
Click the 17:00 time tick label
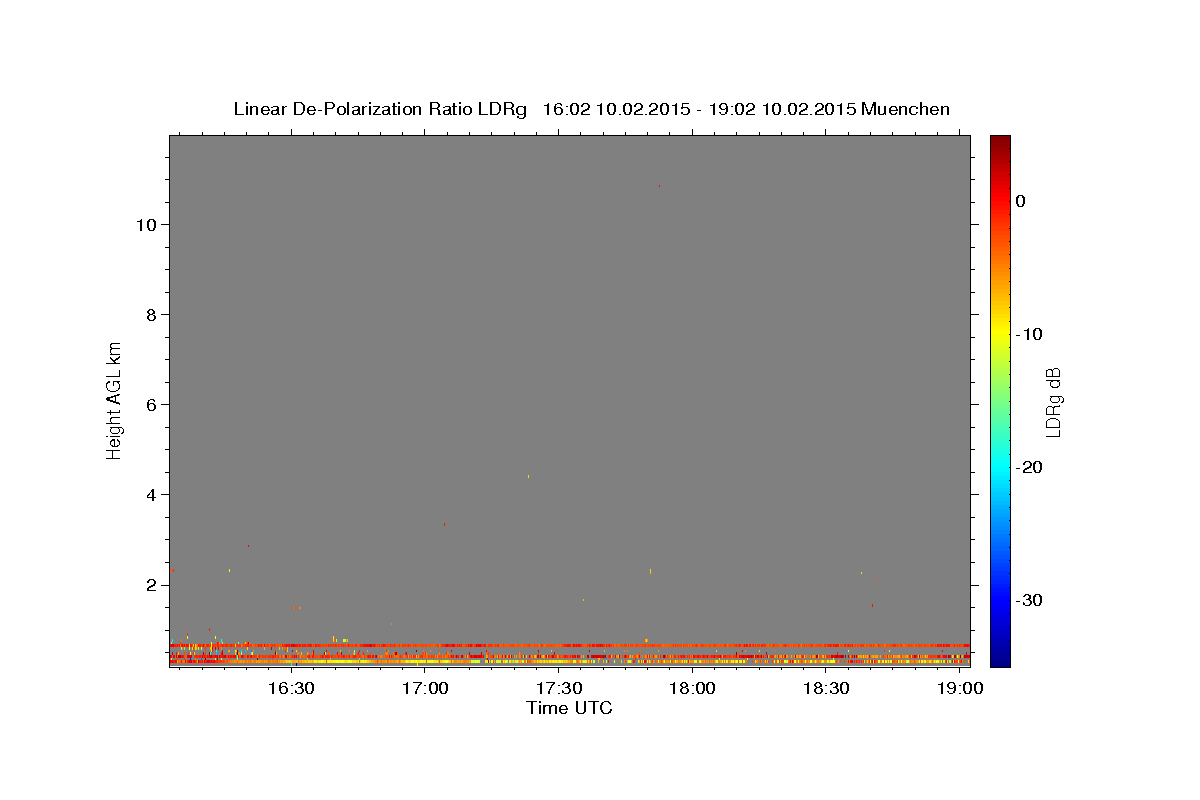(425, 688)
